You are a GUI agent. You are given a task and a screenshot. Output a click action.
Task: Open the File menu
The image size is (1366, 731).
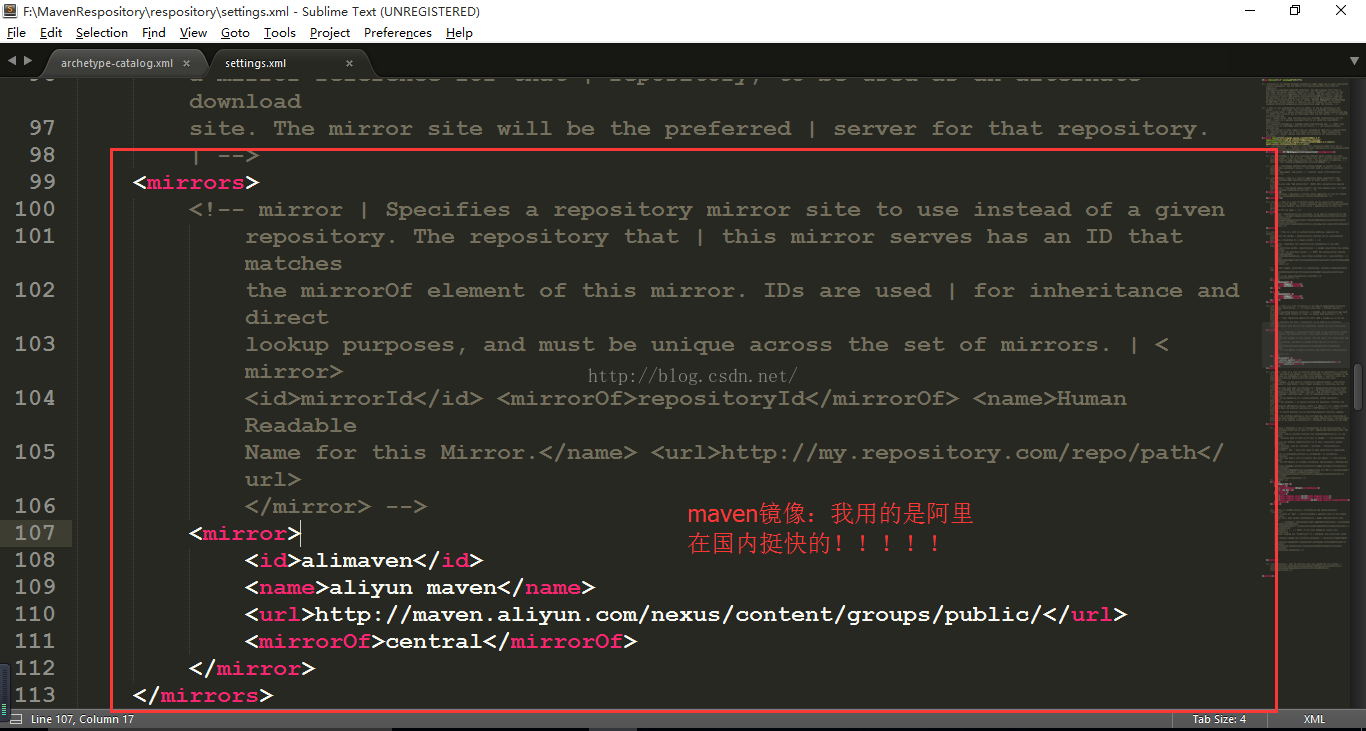click(16, 33)
